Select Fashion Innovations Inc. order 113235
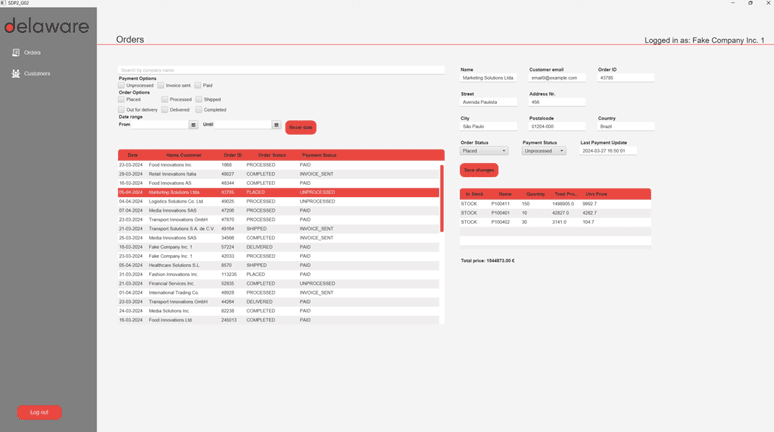This screenshot has width=774, height=432. click(x=278, y=275)
